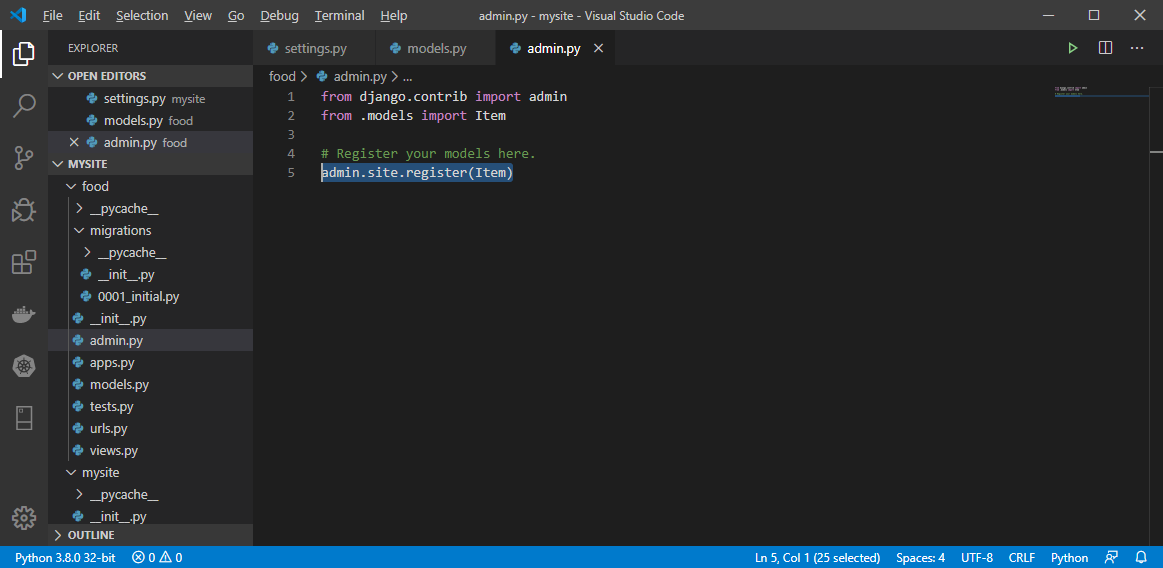Click line number 3 in the gutter
Image resolution: width=1163 pixels, height=568 pixels.
tap(291, 135)
